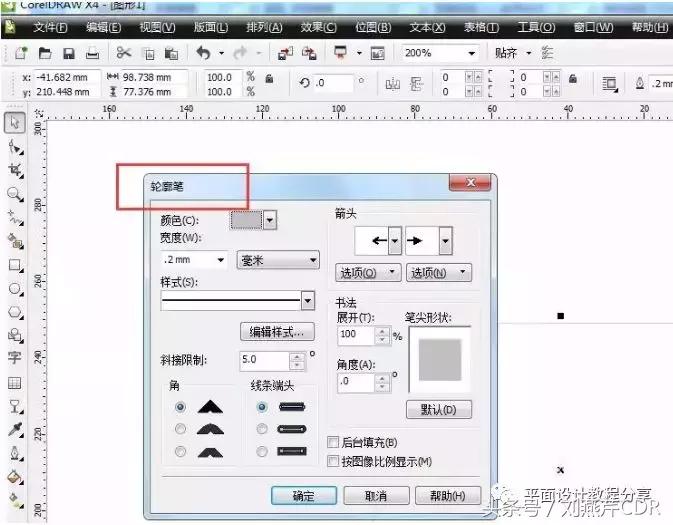Click the Save disk icon
This screenshot has width=673, height=525.
pyautogui.click(x=69, y=53)
